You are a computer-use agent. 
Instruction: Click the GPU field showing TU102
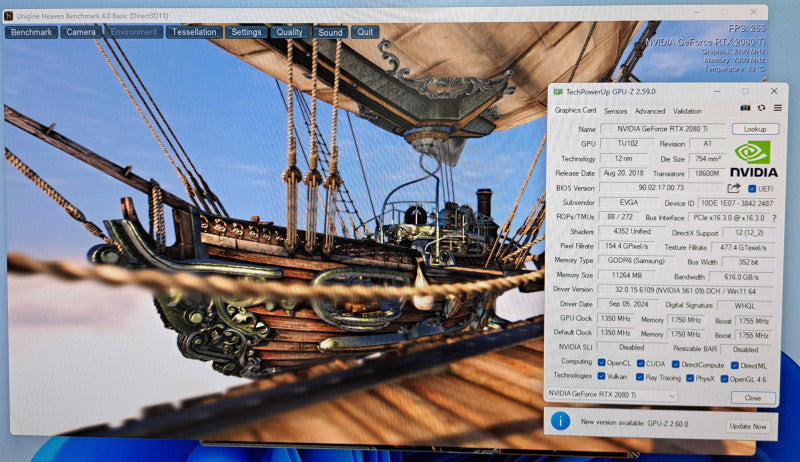tap(627, 143)
